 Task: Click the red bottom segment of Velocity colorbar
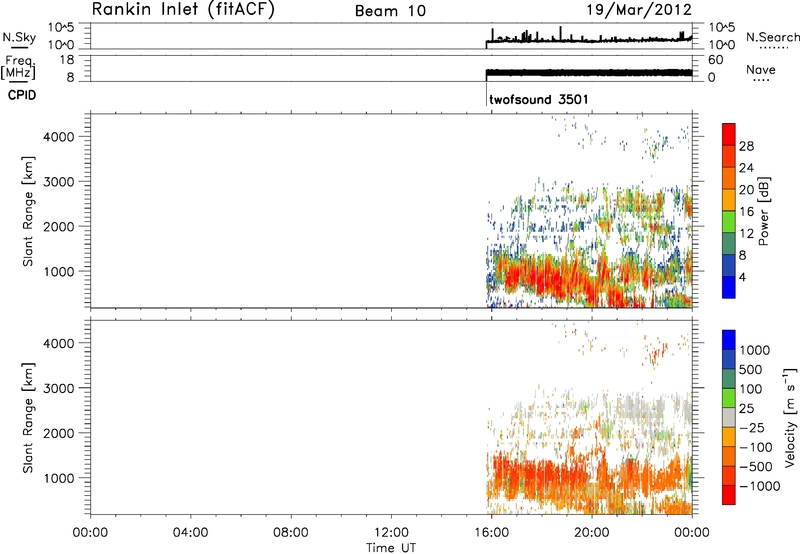pos(729,495)
